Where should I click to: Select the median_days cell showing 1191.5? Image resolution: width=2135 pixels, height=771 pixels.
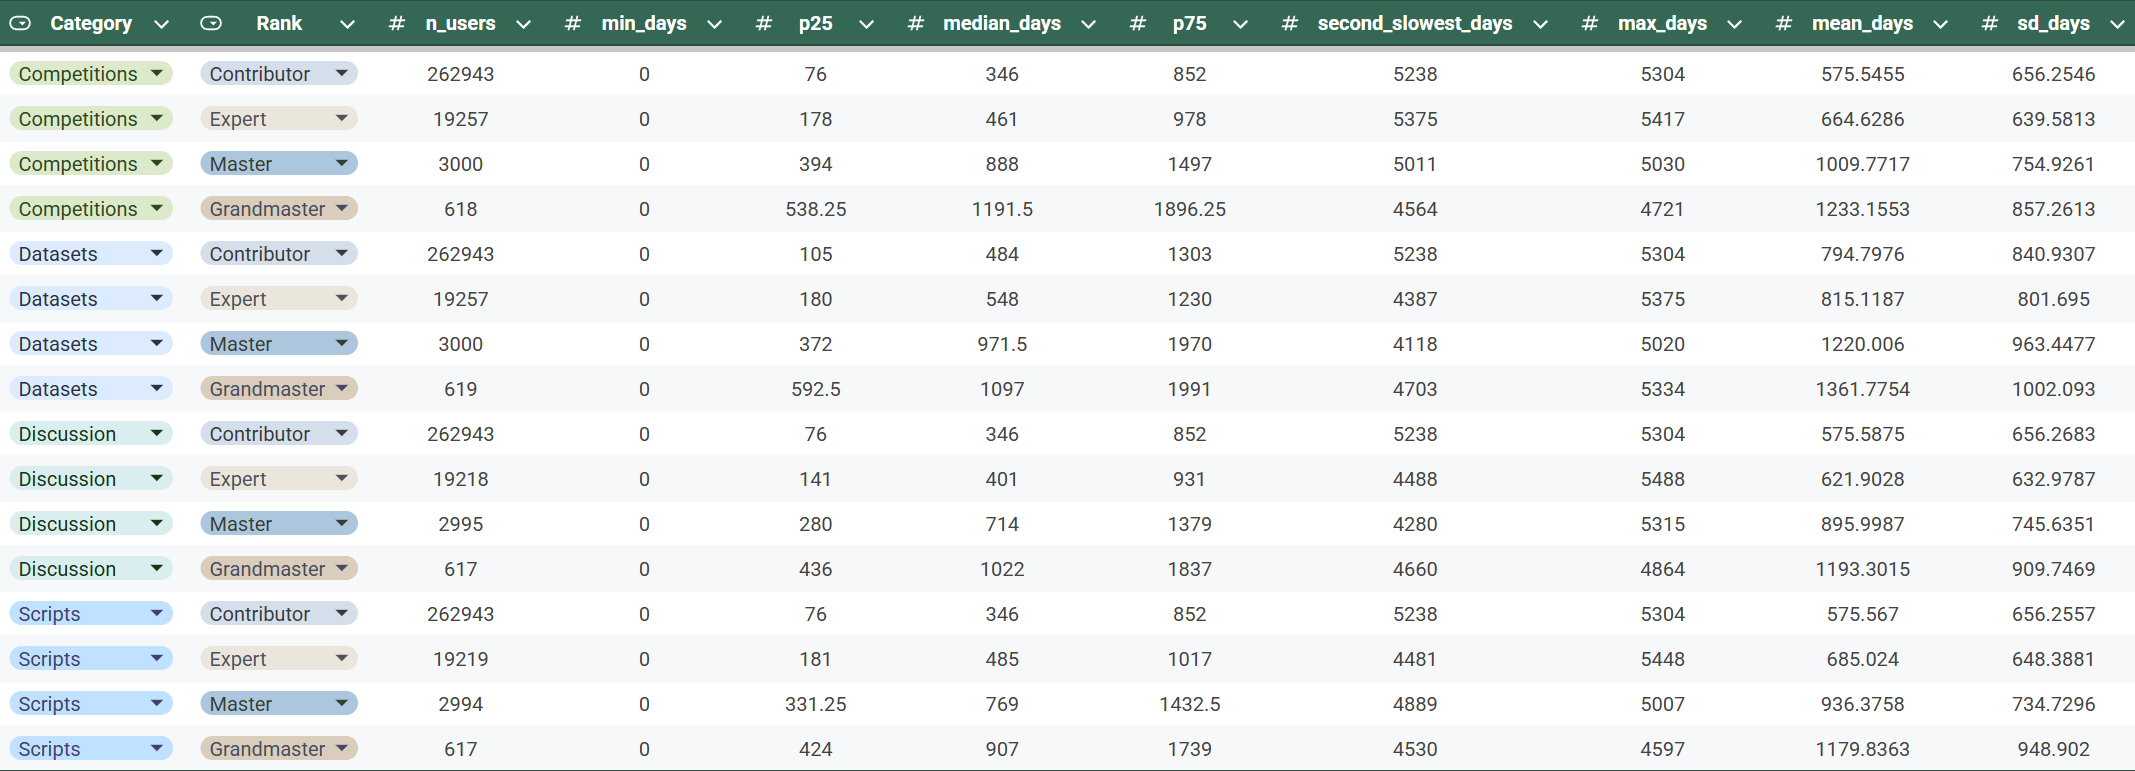1002,209
